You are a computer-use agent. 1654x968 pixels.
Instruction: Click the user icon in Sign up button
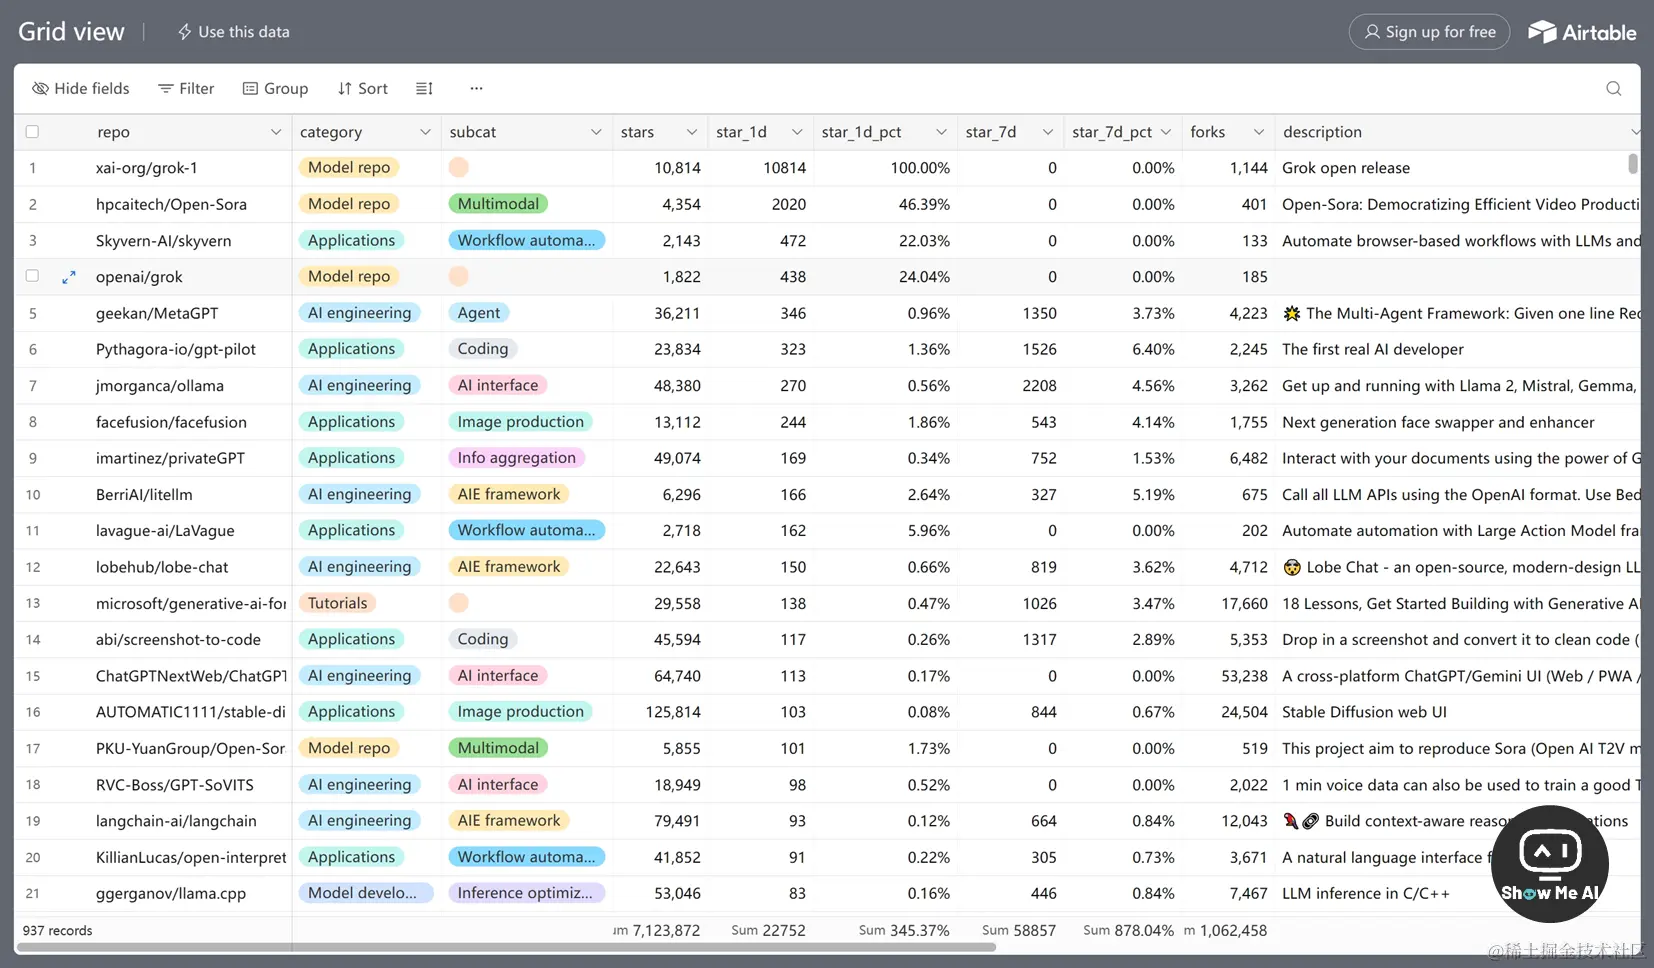pyautogui.click(x=1372, y=32)
